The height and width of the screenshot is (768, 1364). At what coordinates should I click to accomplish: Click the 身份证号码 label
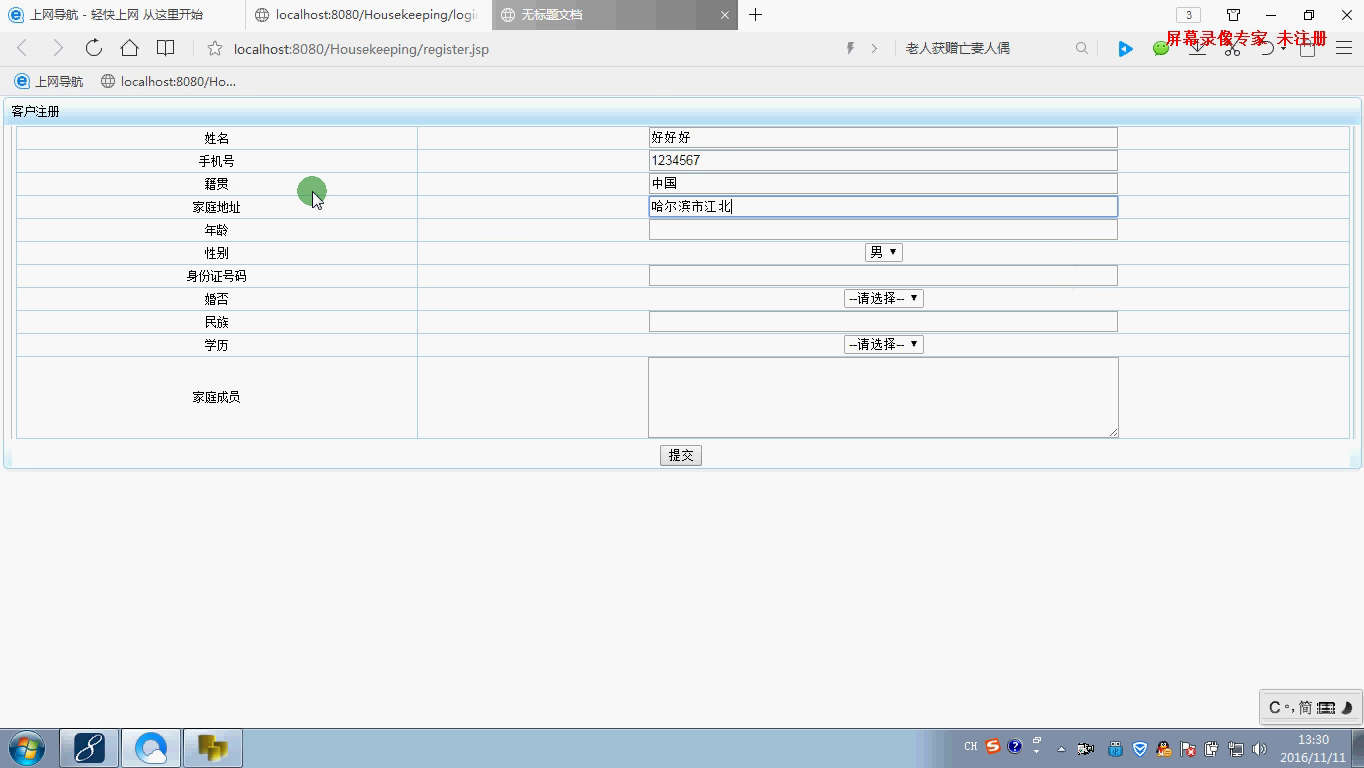pyautogui.click(x=216, y=276)
